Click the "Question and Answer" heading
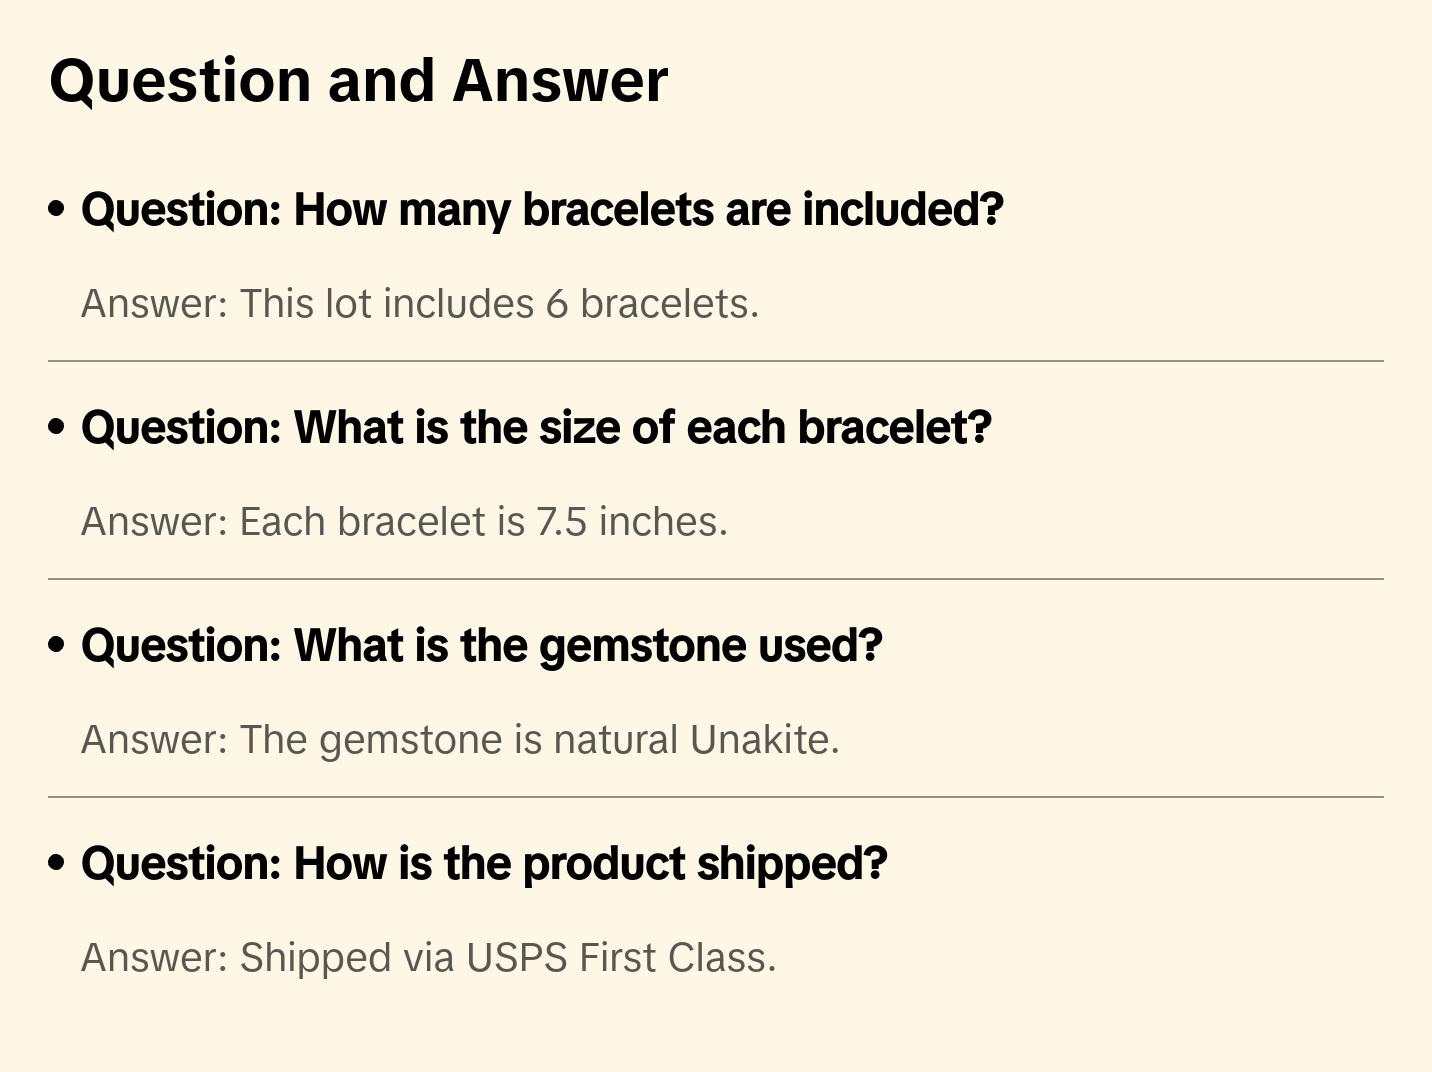The height and width of the screenshot is (1072, 1432). (x=358, y=81)
